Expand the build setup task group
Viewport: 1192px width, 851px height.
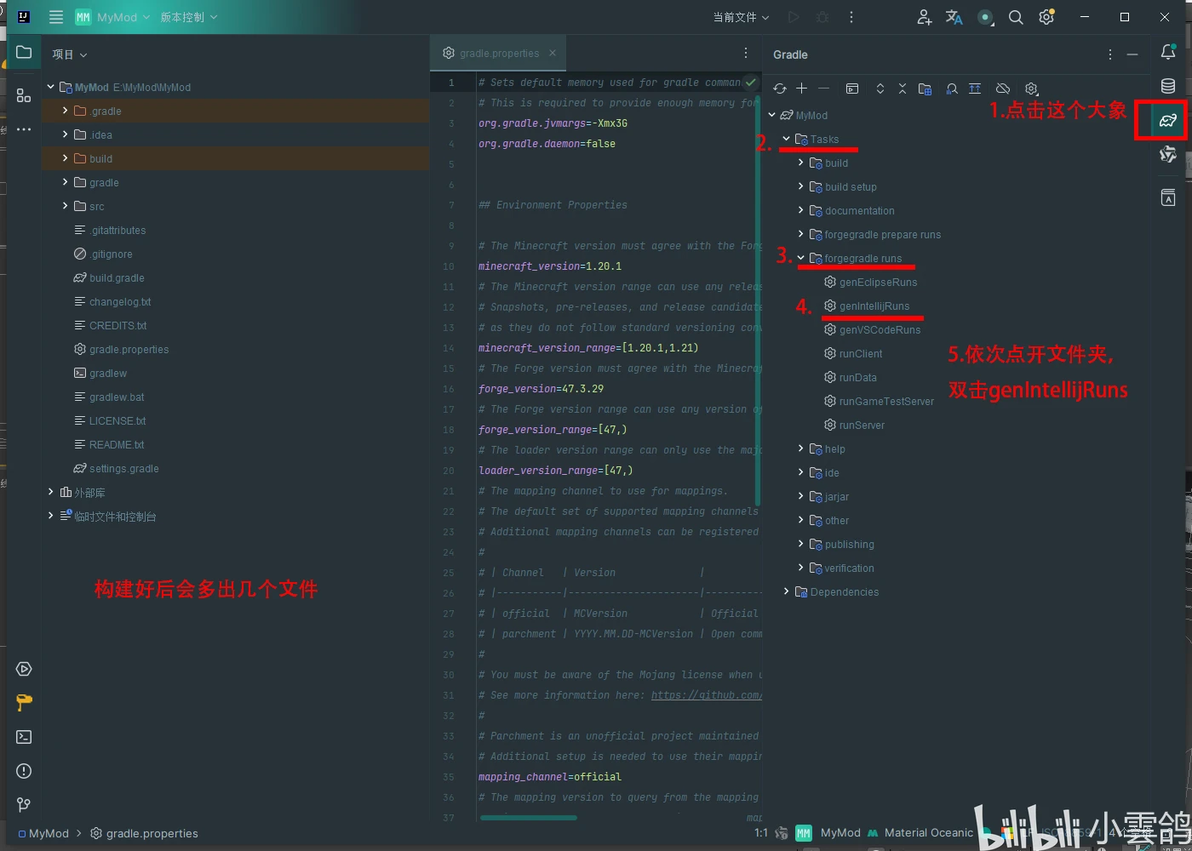800,186
